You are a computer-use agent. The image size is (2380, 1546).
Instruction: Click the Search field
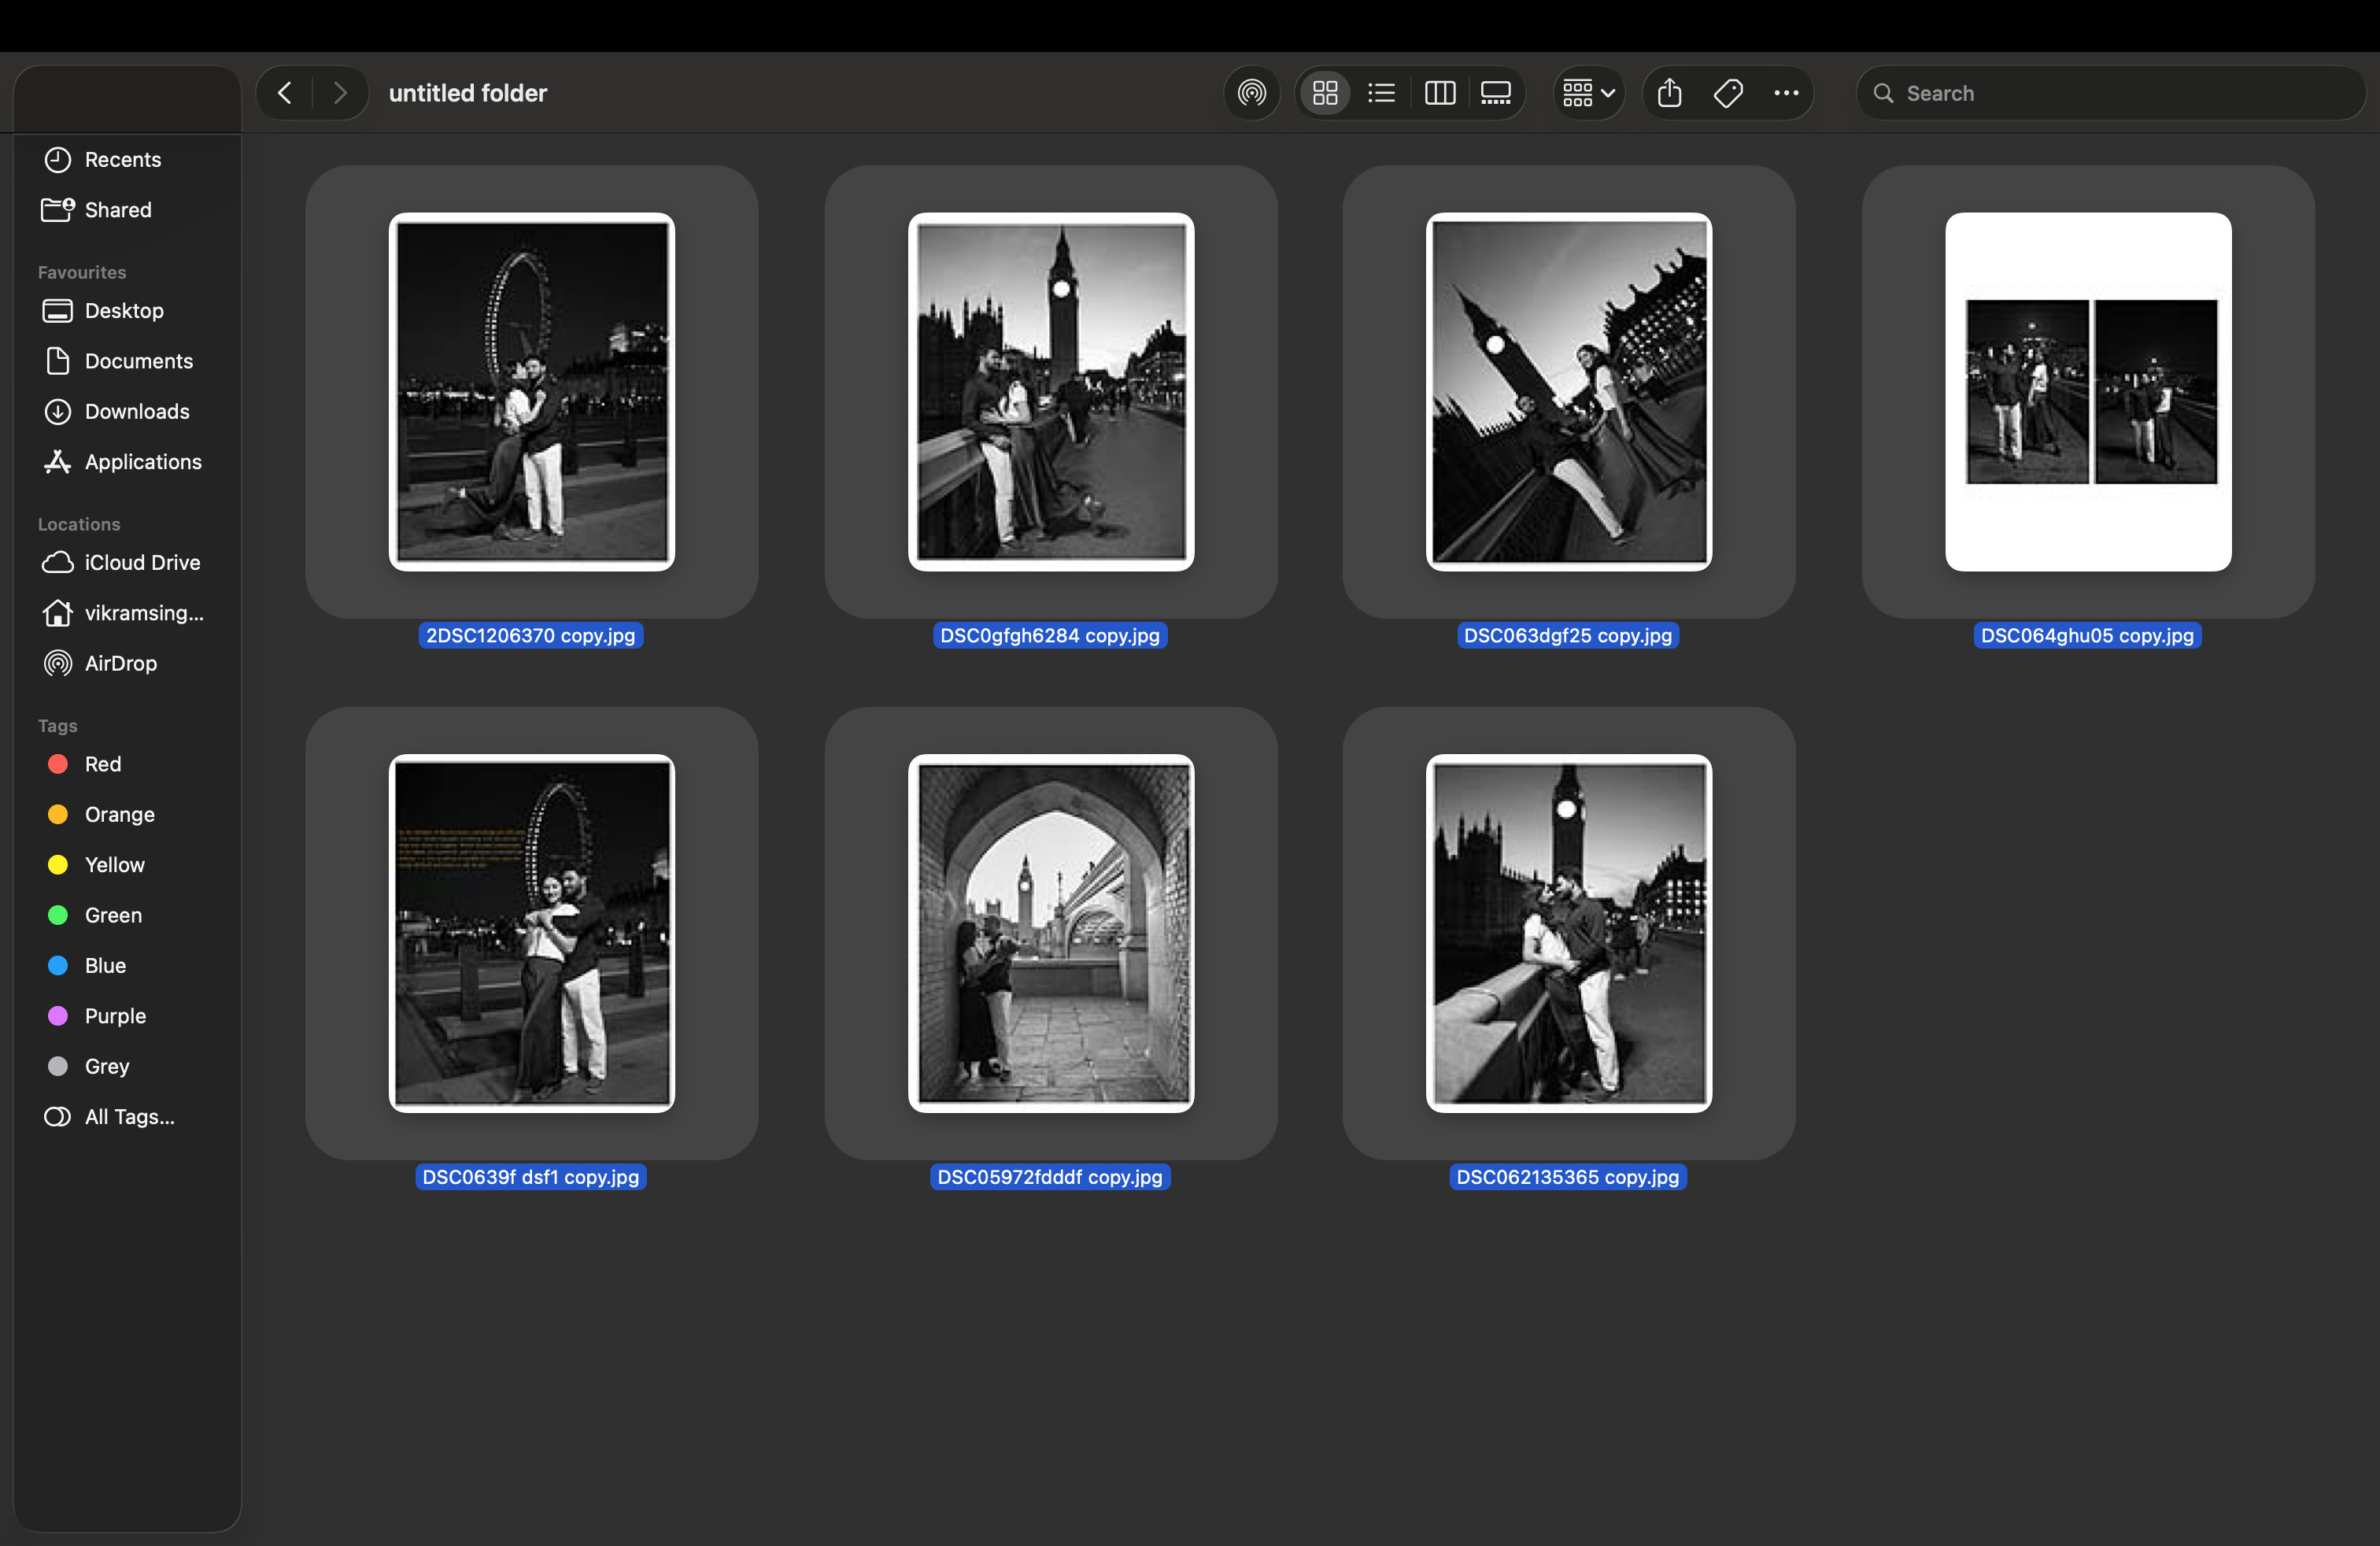2120,93
